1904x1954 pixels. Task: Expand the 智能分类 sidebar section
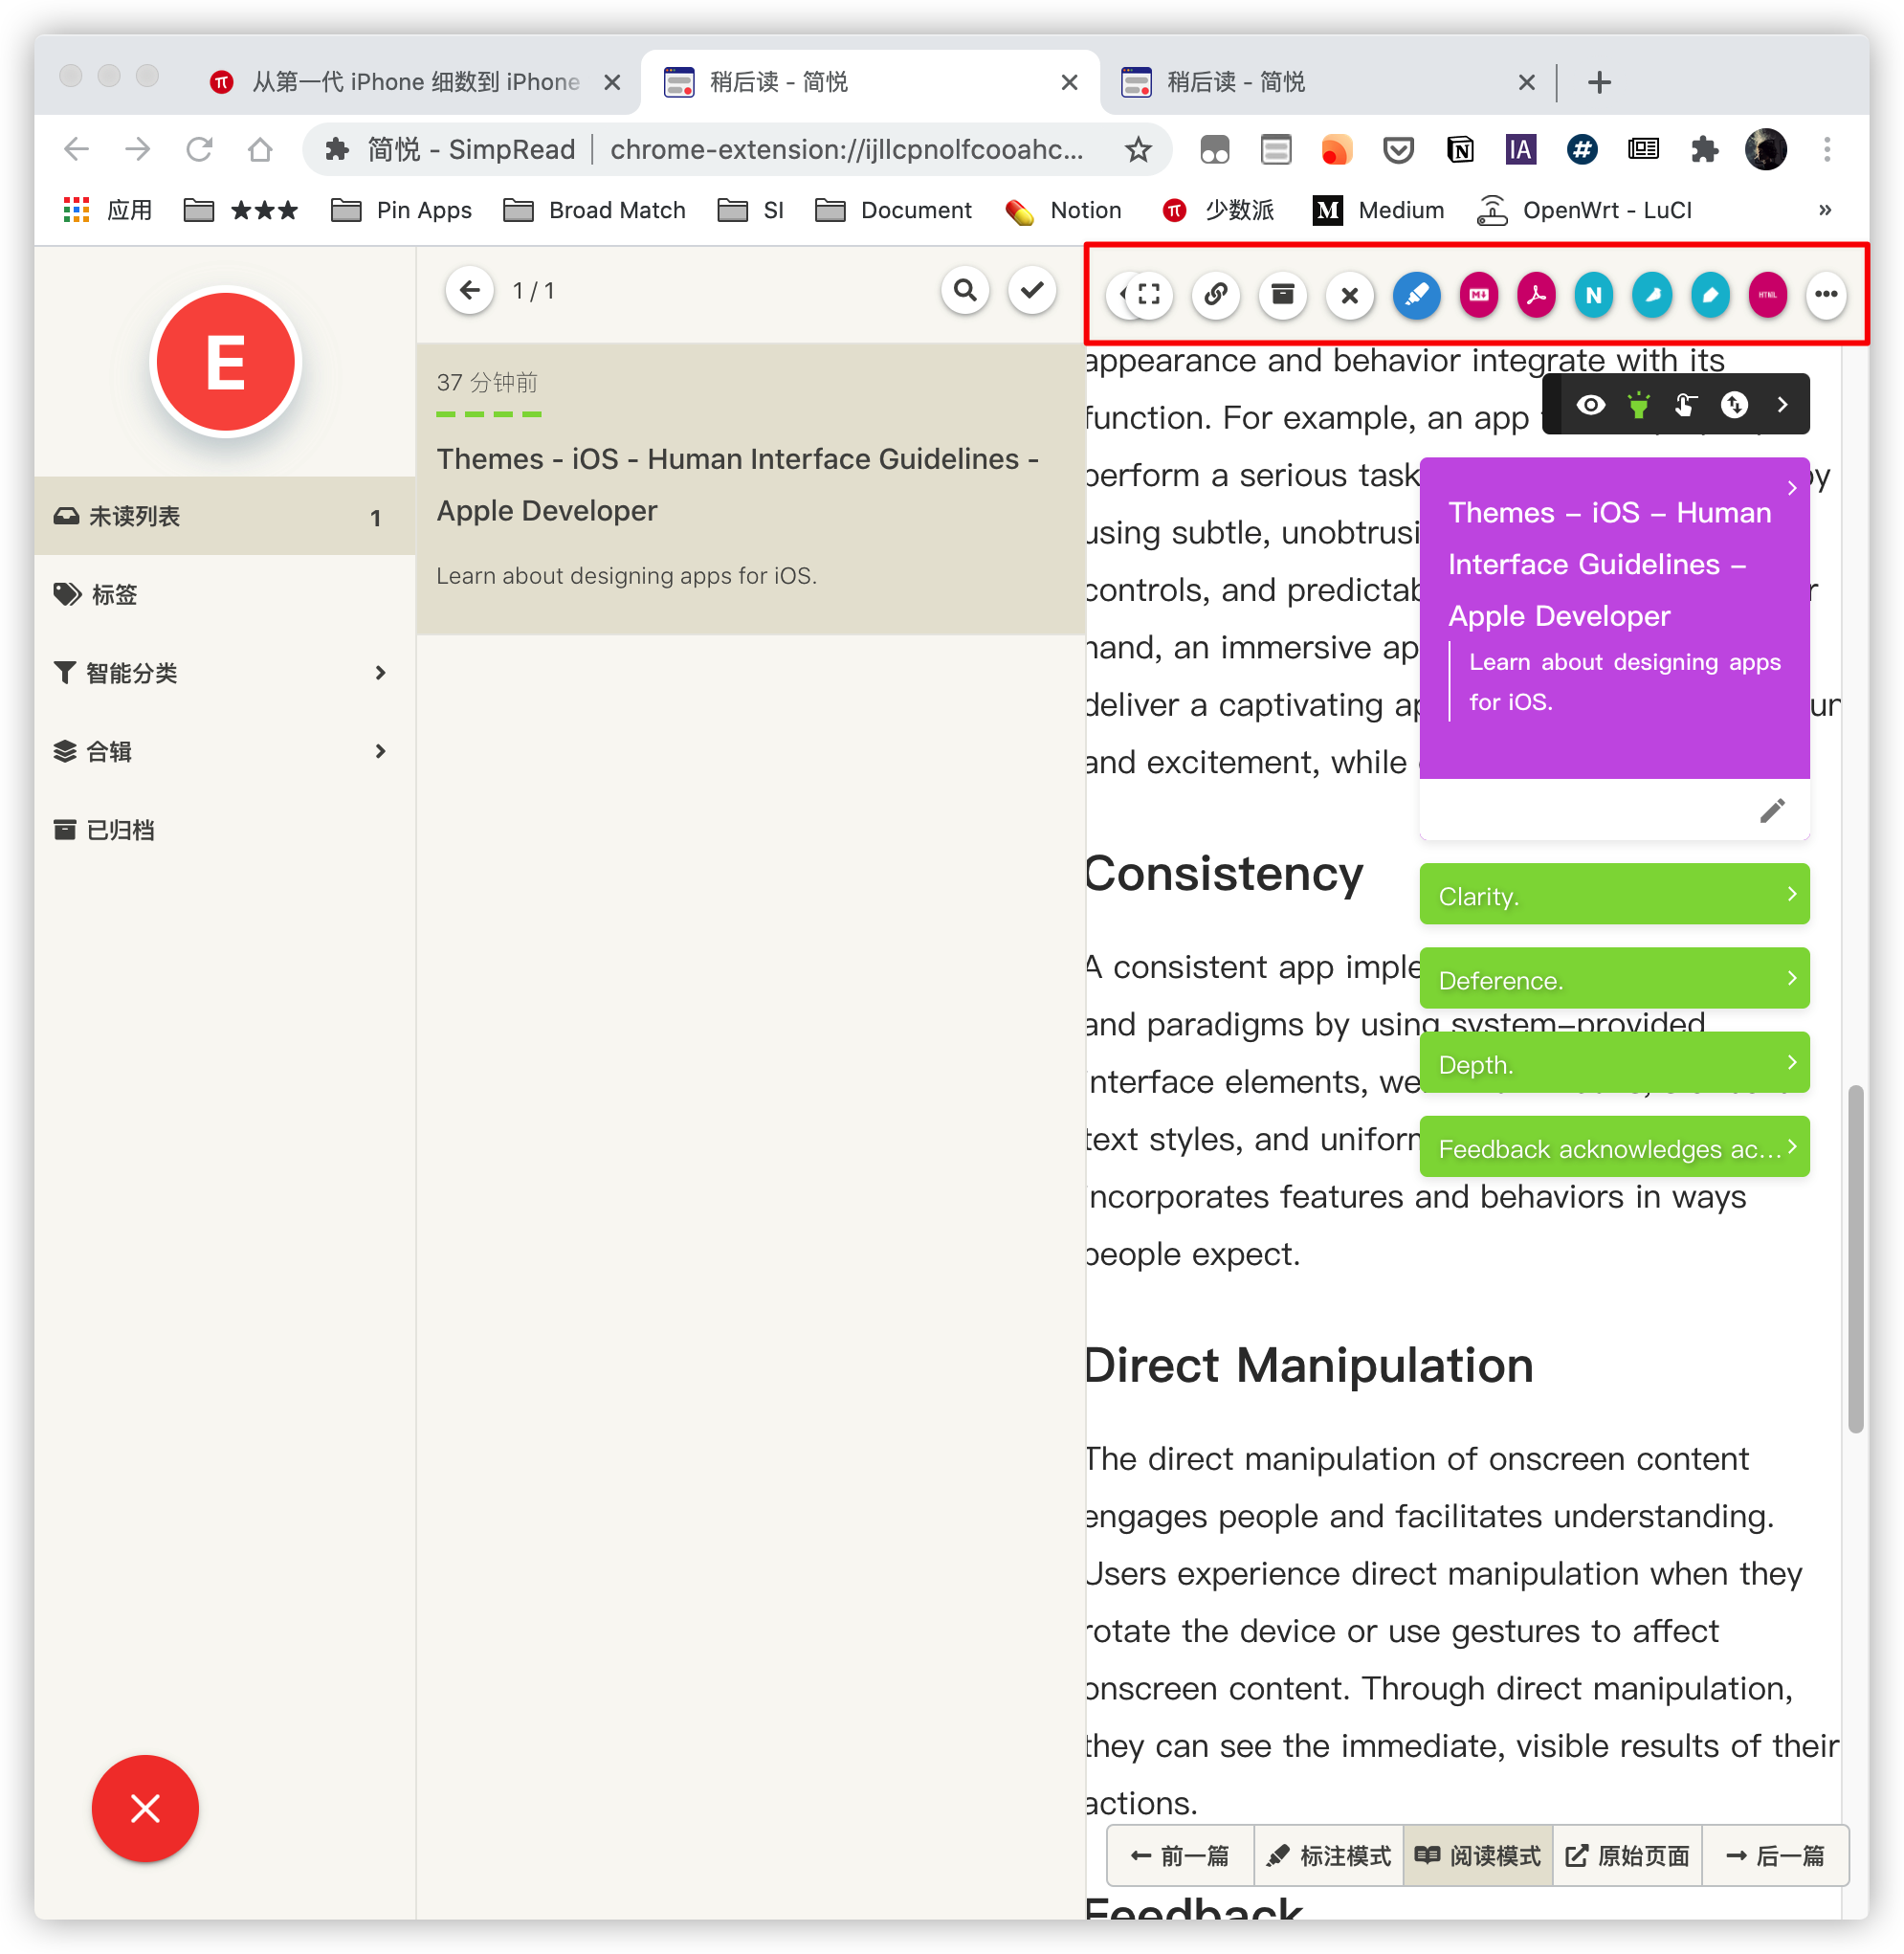pos(224,673)
